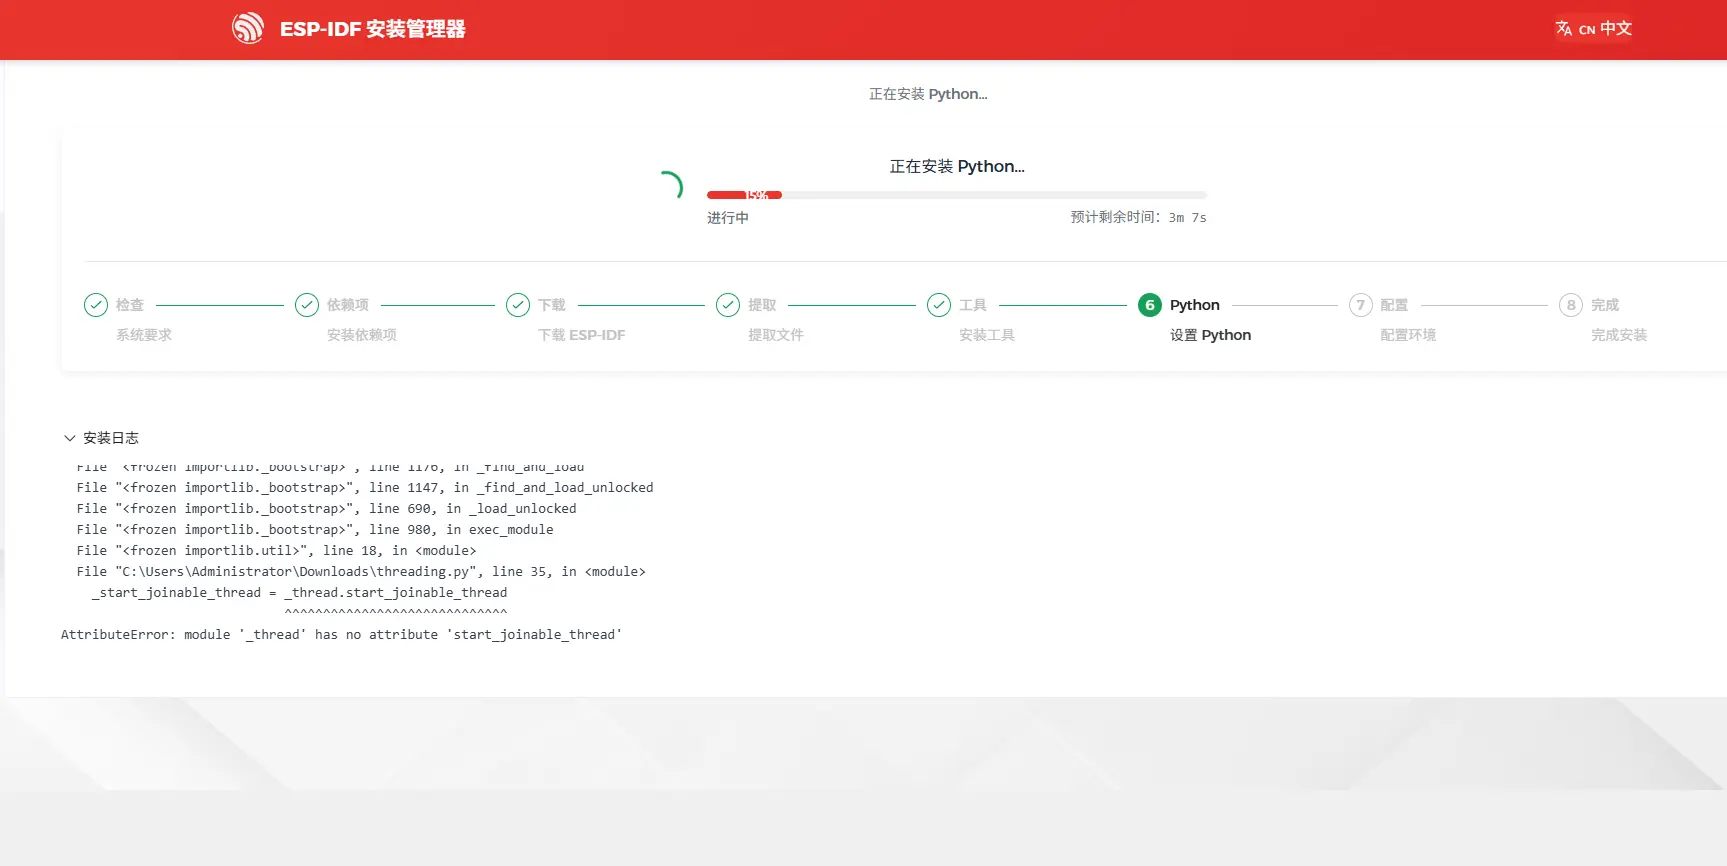Image resolution: width=1727 pixels, height=866 pixels.
Task: Click the _load_unlocked line 690 log entry
Action: [326, 509]
